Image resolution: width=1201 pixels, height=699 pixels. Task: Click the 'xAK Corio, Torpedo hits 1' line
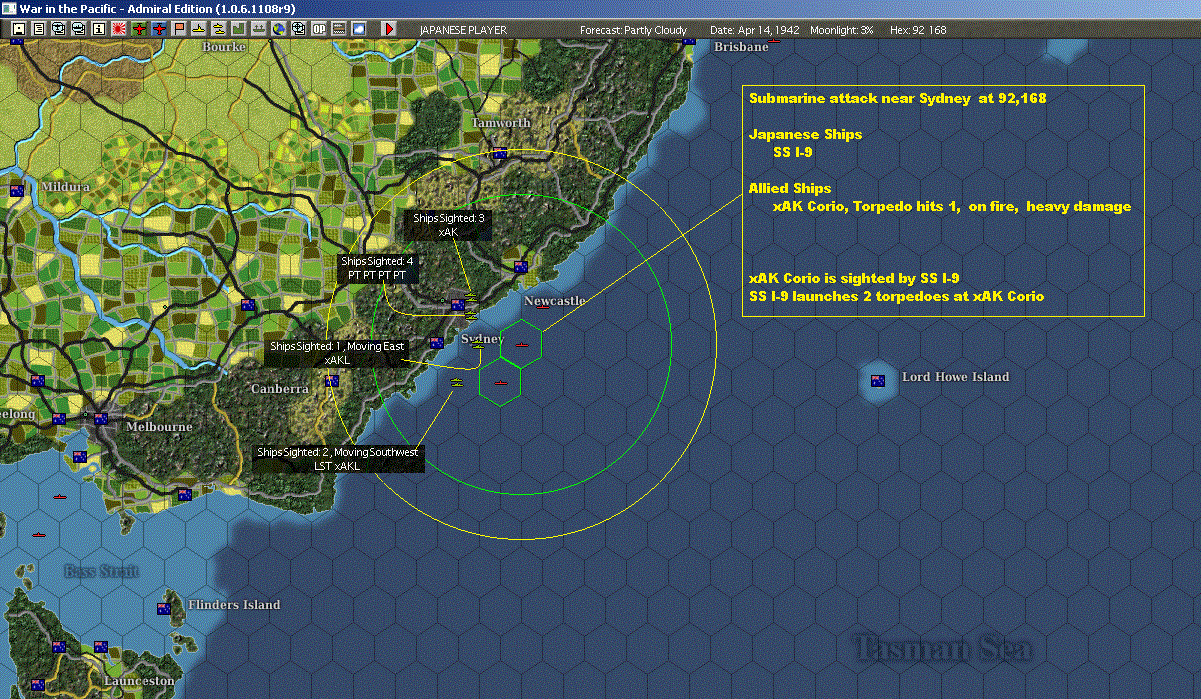(x=952, y=206)
